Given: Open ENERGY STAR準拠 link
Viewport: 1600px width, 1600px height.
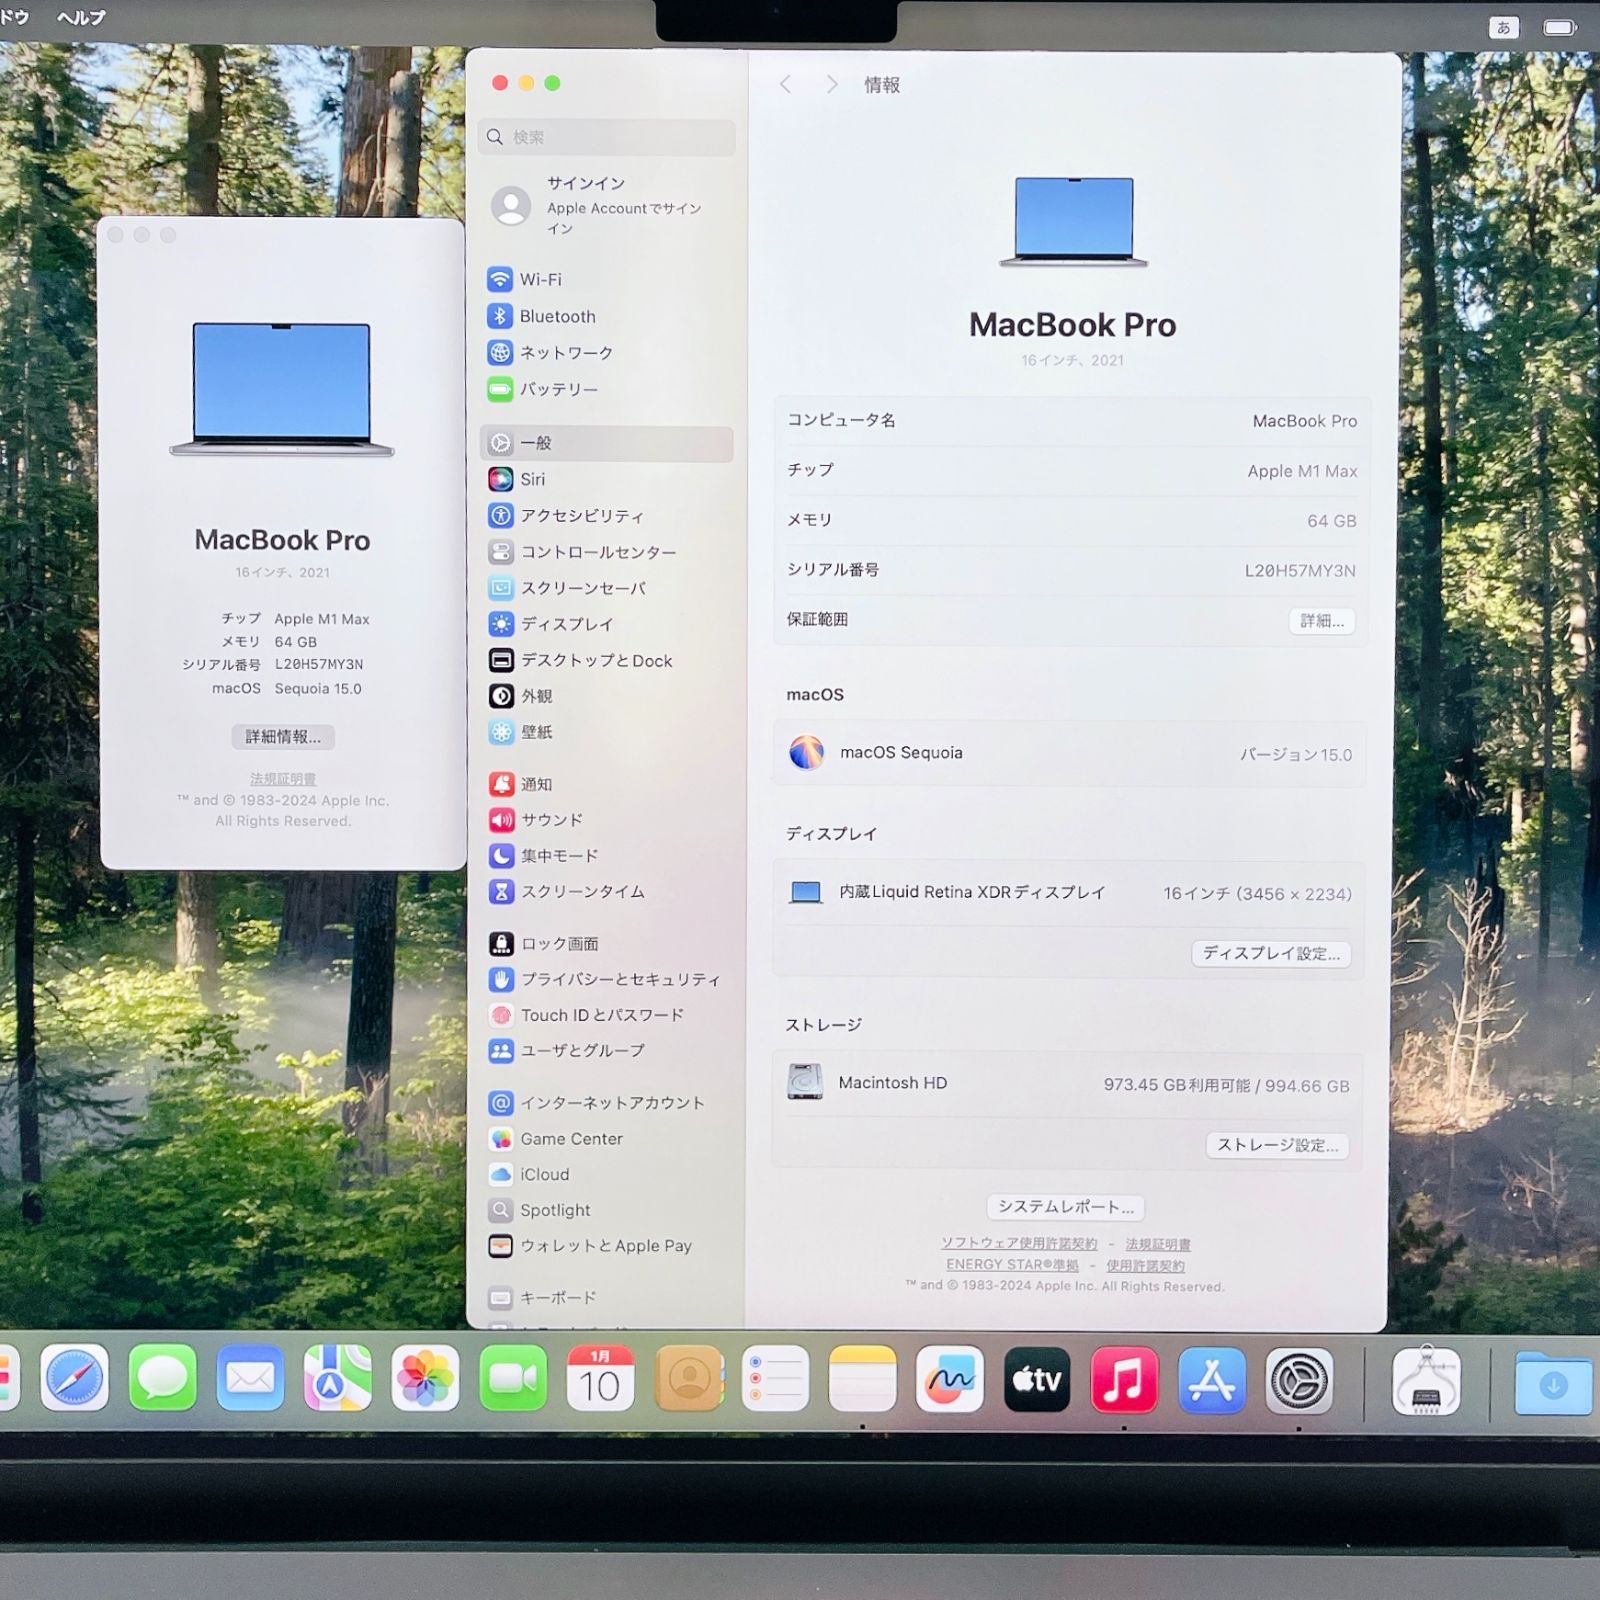Looking at the screenshot, I should [x=1012, y=1265].
